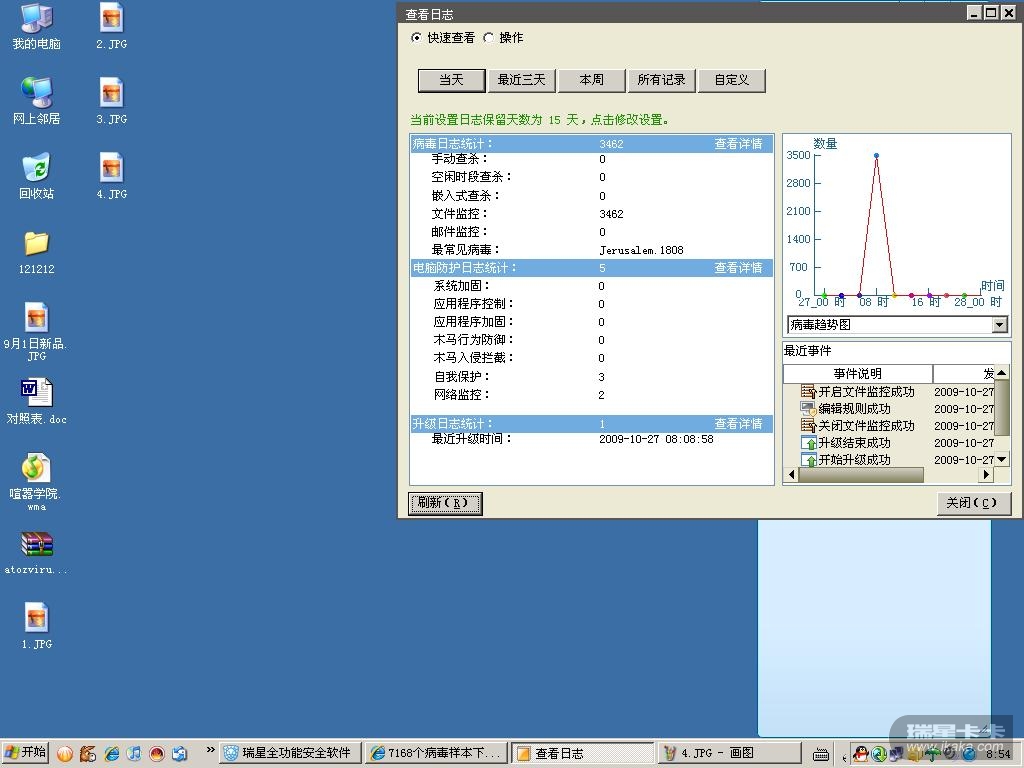Open the 121212 folder on desktop
Viewport: 1024px width, 768px height.
coord(36,243)
